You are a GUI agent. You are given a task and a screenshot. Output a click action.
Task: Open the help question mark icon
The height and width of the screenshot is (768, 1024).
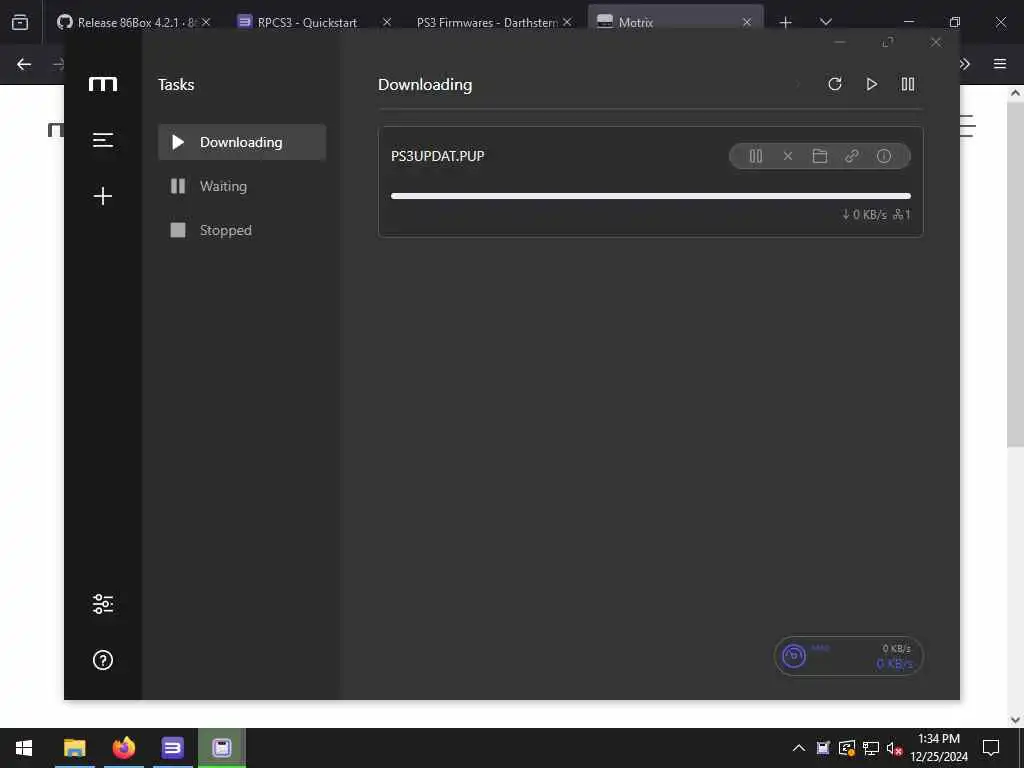pos(103,660)
